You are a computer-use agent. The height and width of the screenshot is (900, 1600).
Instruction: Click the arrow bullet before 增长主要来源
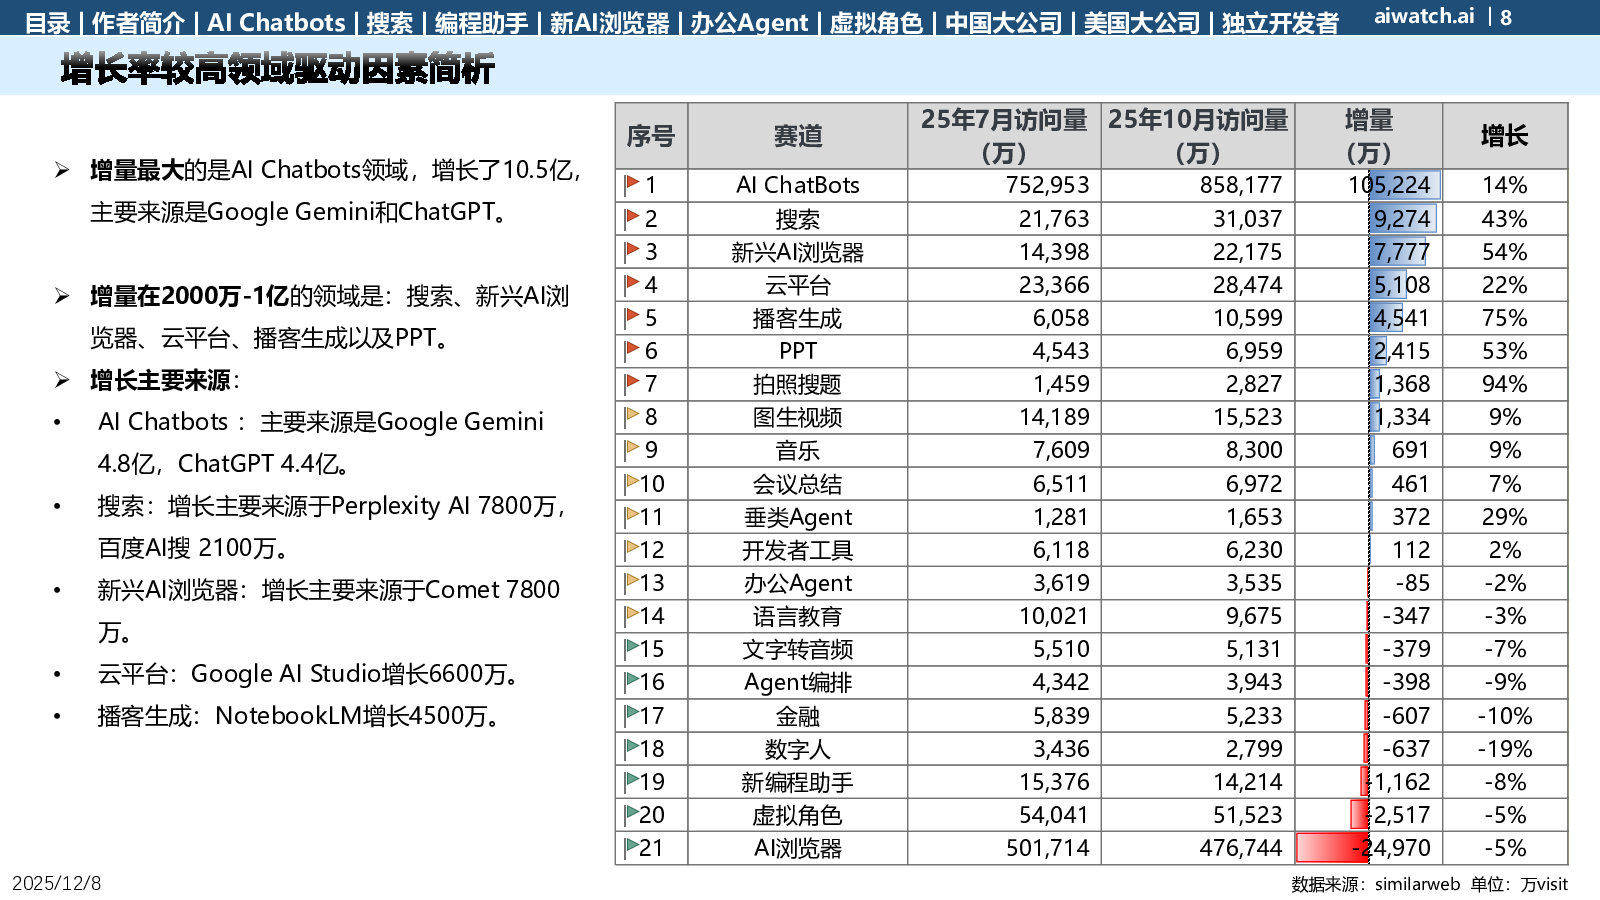click(x=62, y=380)
